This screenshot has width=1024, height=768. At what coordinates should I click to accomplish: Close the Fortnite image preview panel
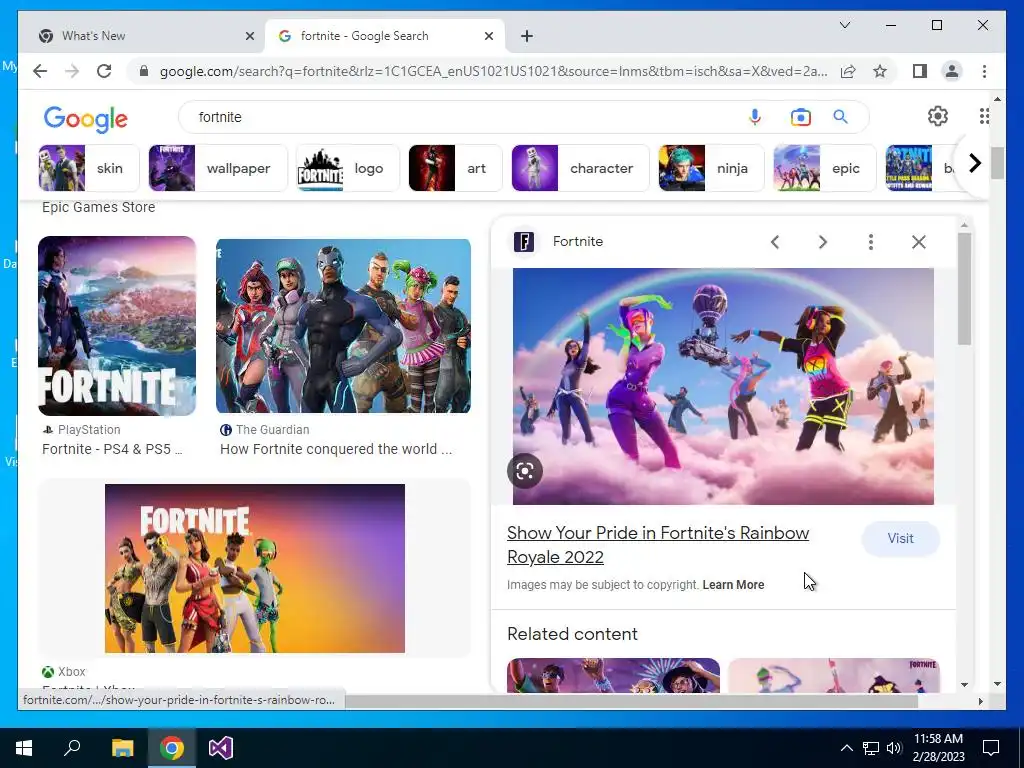919,242
